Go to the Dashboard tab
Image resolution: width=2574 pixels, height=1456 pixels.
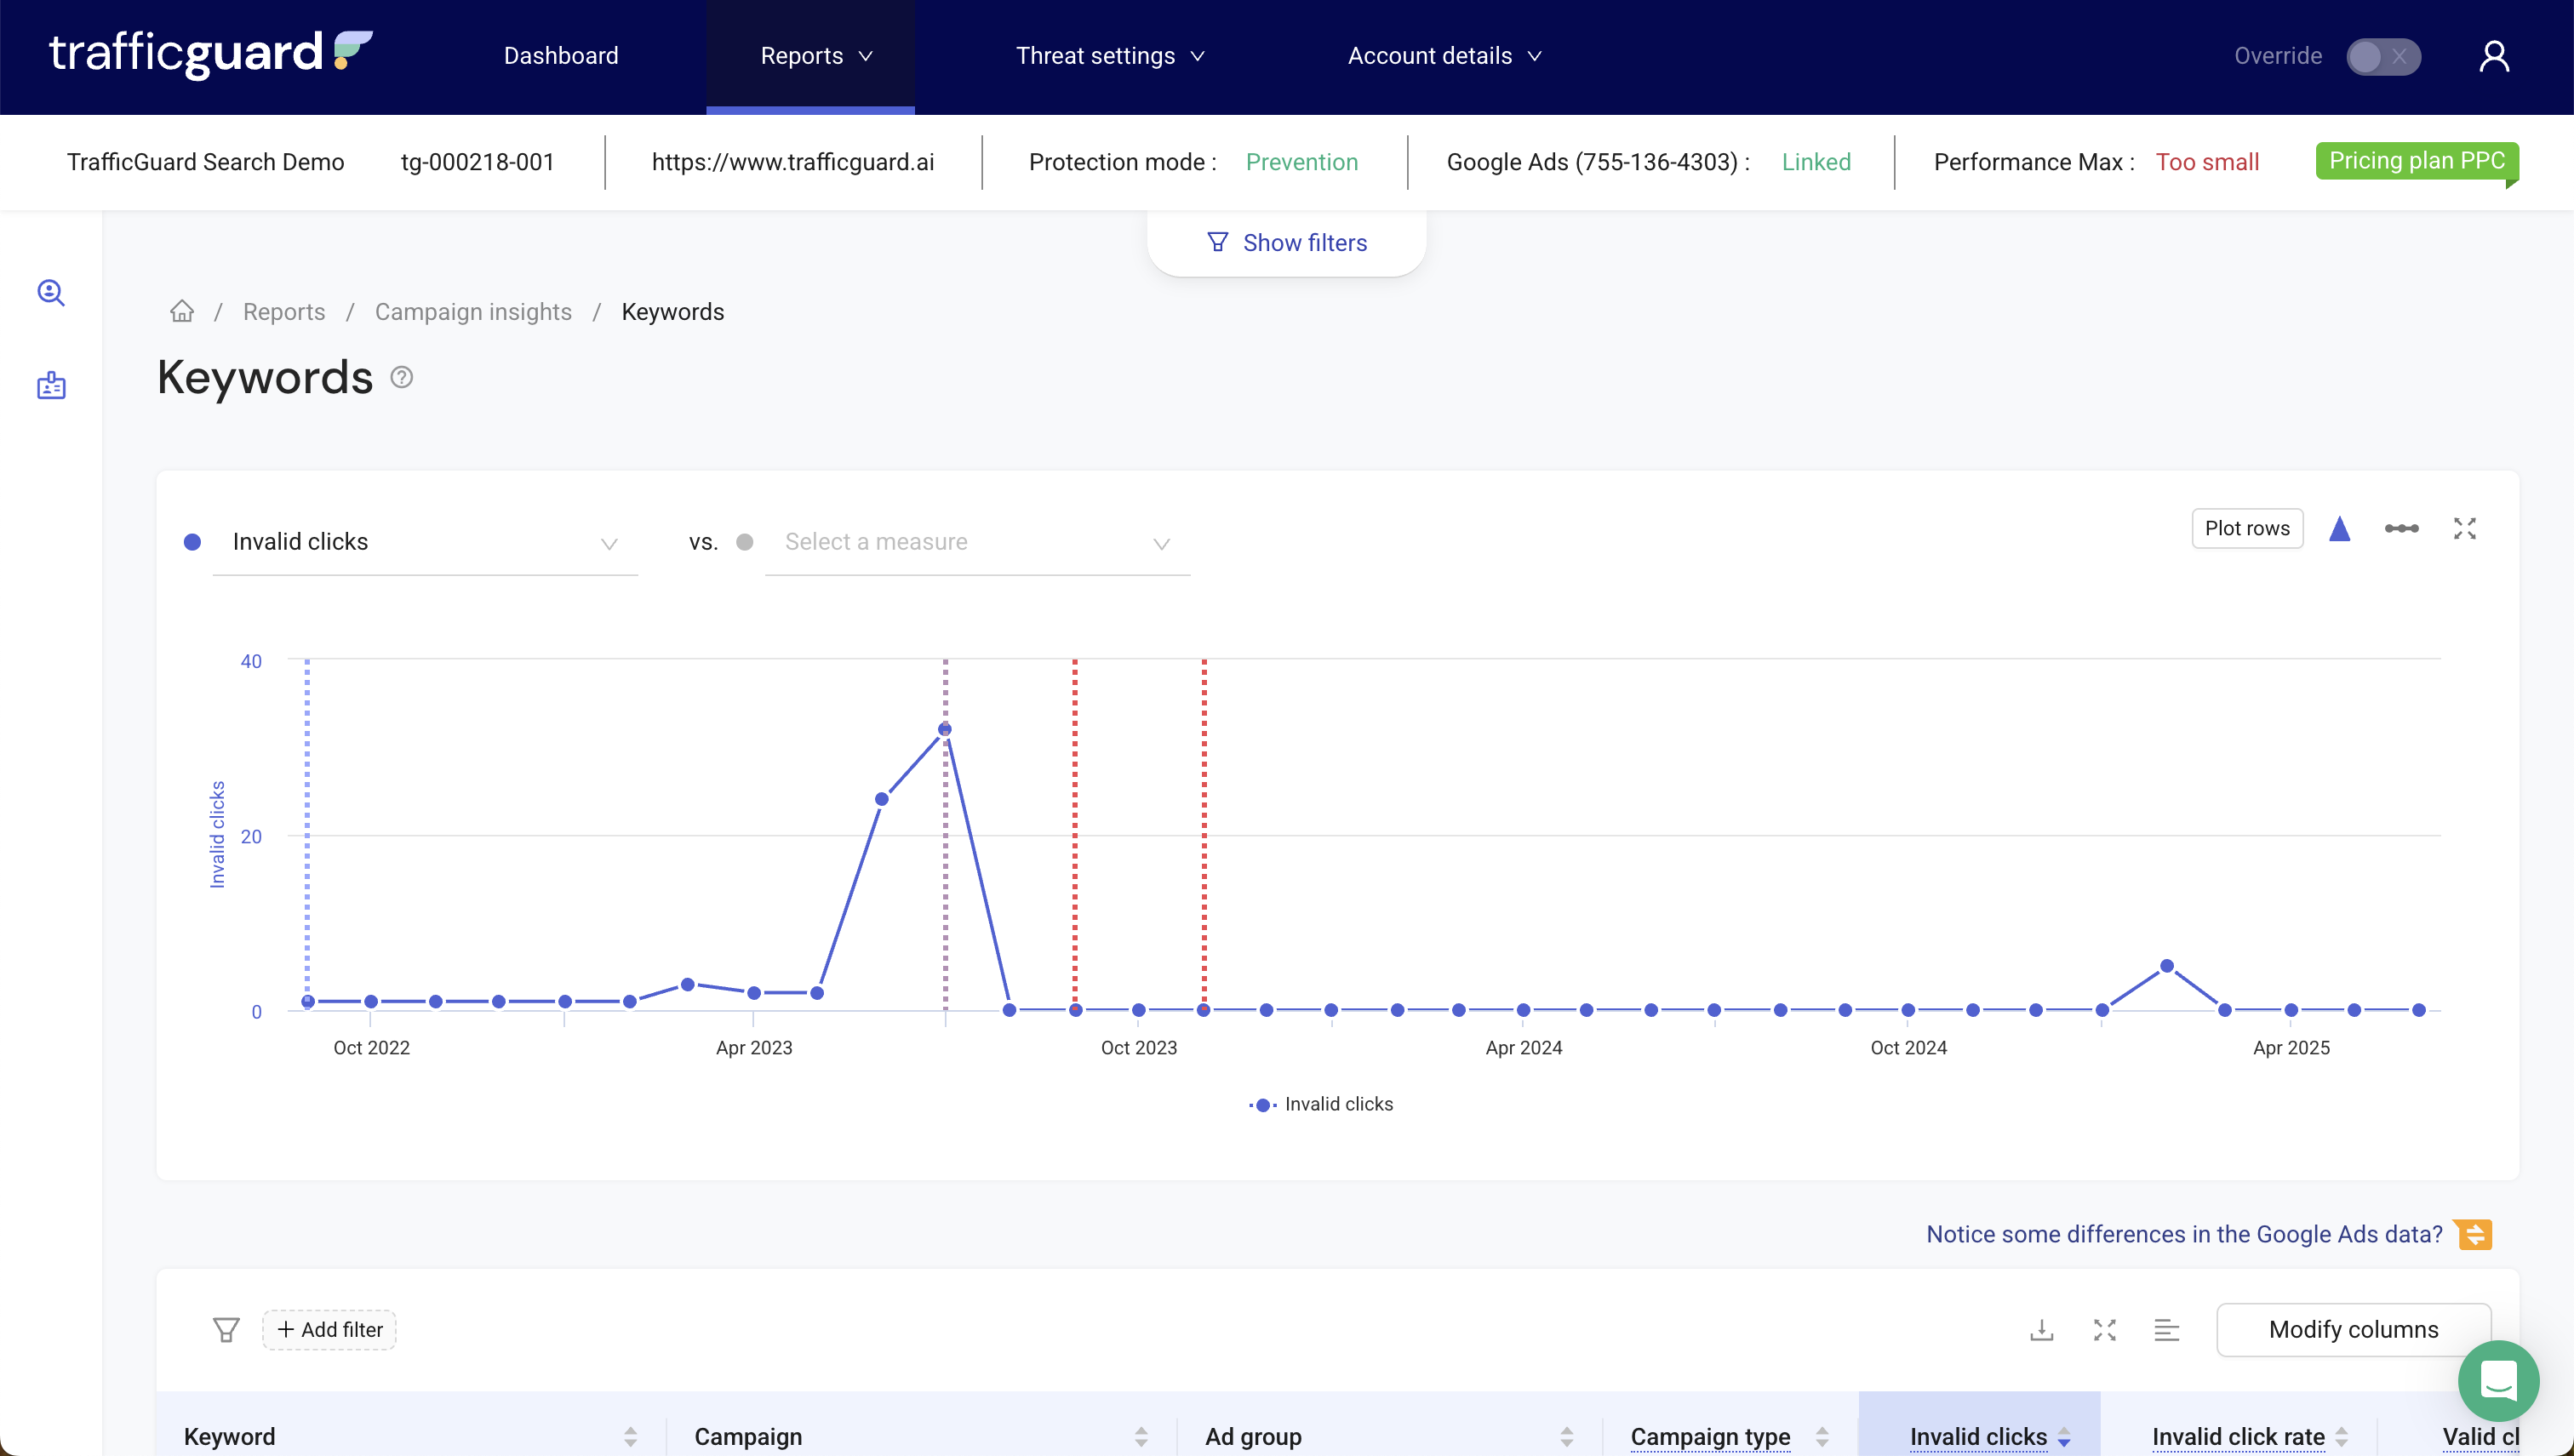coord(561,56)
